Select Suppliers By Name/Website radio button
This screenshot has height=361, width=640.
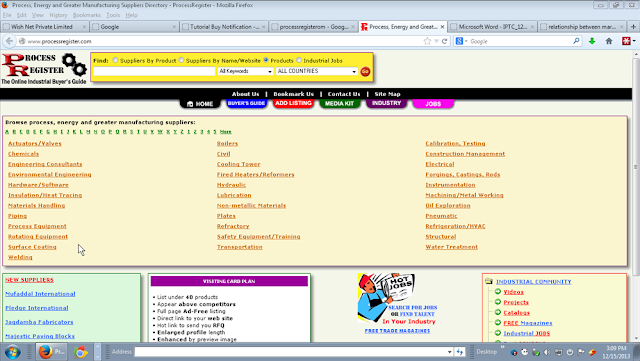click(x=181, y=60)
